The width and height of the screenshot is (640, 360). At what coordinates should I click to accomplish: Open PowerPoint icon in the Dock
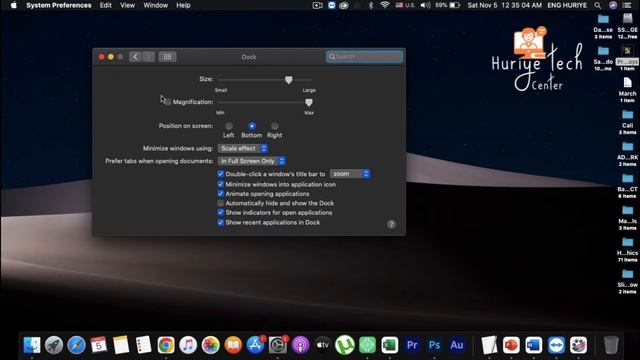(511, 345)
